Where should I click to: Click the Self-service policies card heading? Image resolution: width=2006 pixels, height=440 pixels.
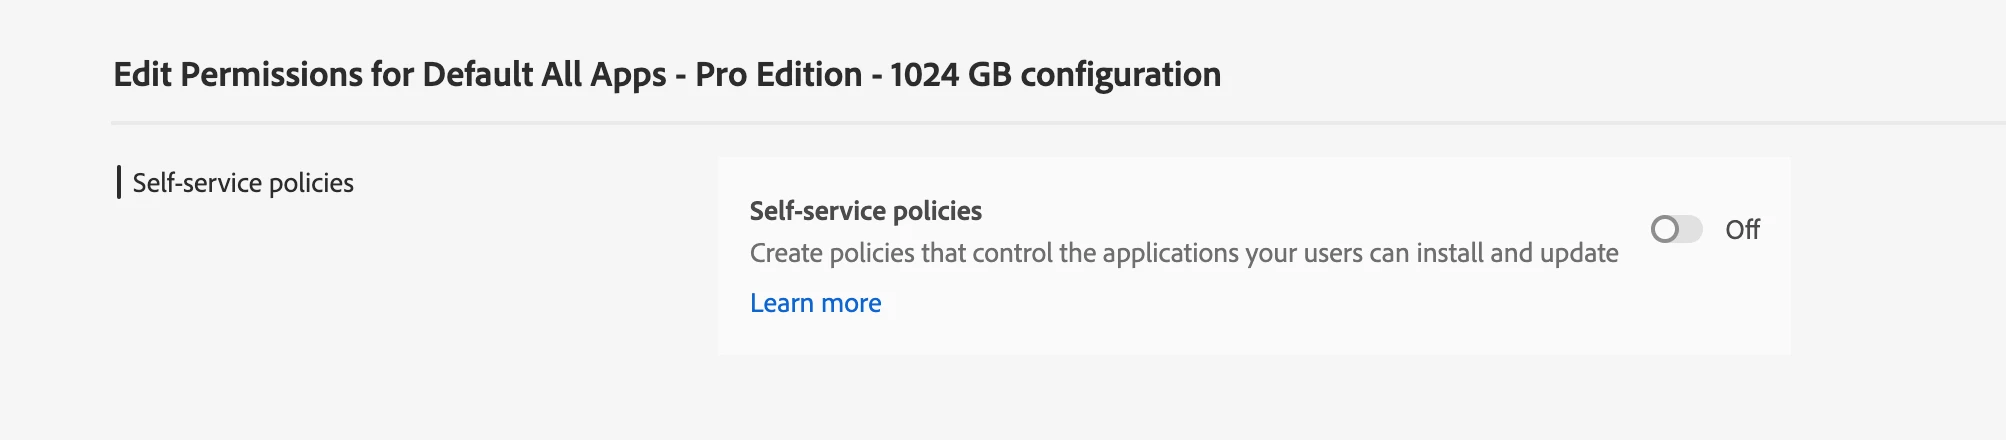[865, 211]
